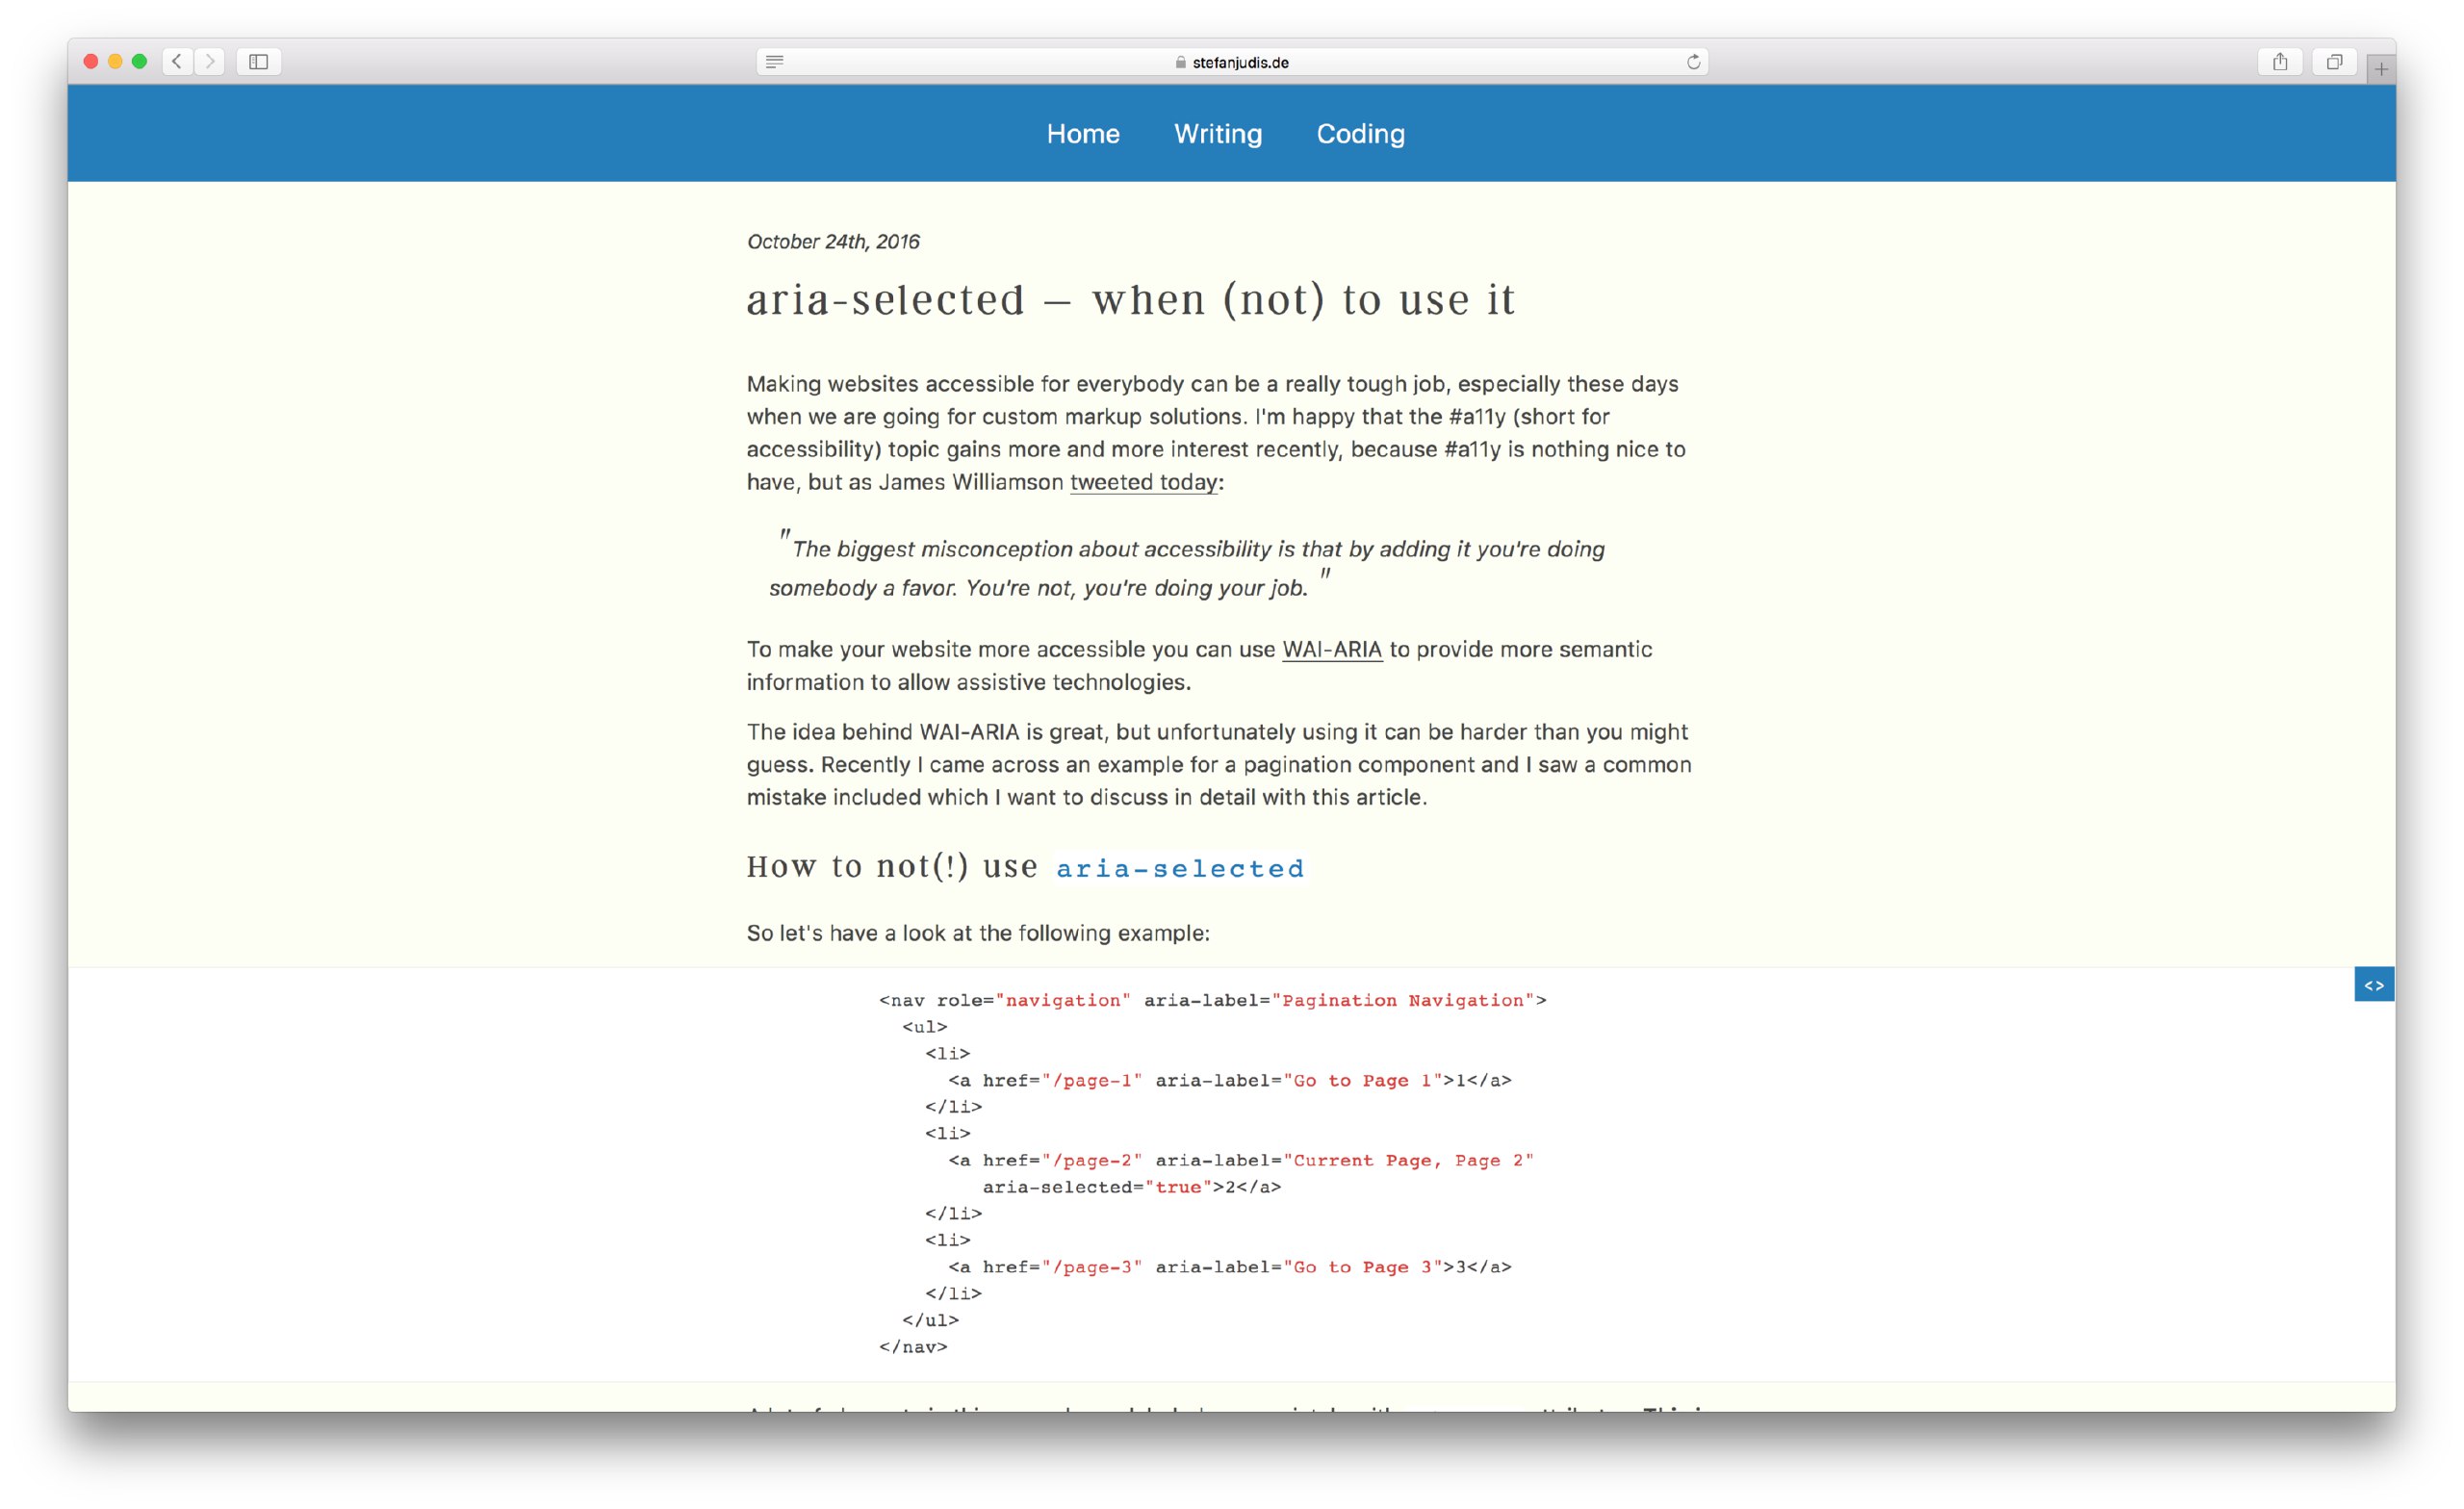
Task: Click the article title heading
Action: coord(1131,299)
